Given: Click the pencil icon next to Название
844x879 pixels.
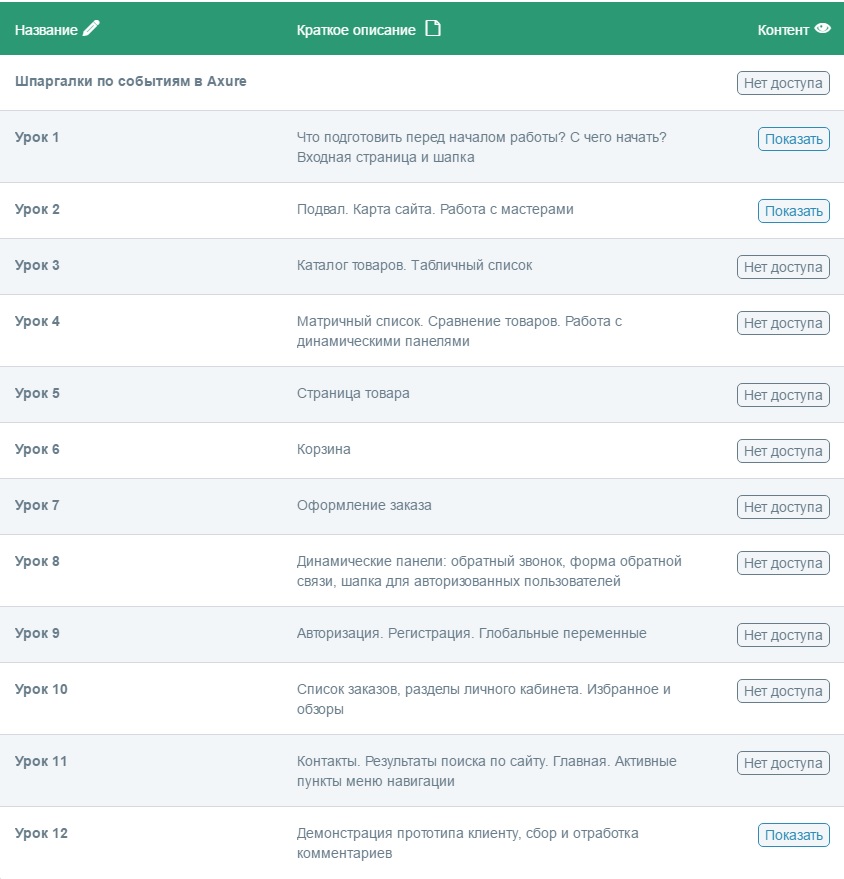Looking at the screenshot, I should [92, 29].
